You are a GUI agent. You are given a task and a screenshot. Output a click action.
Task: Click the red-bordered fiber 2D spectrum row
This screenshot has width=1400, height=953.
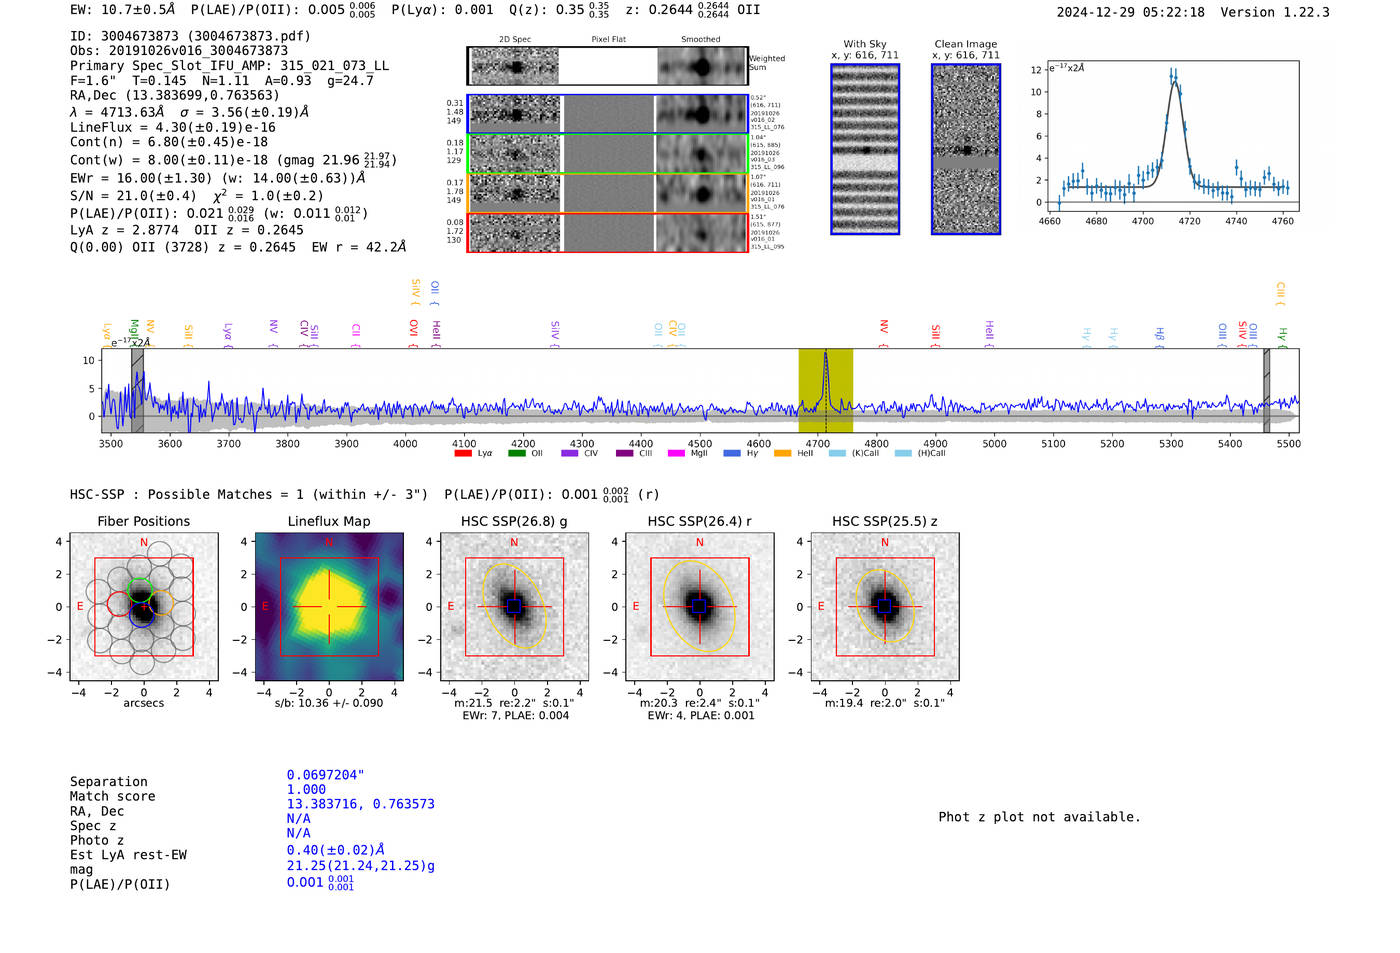tap(607, 232)
